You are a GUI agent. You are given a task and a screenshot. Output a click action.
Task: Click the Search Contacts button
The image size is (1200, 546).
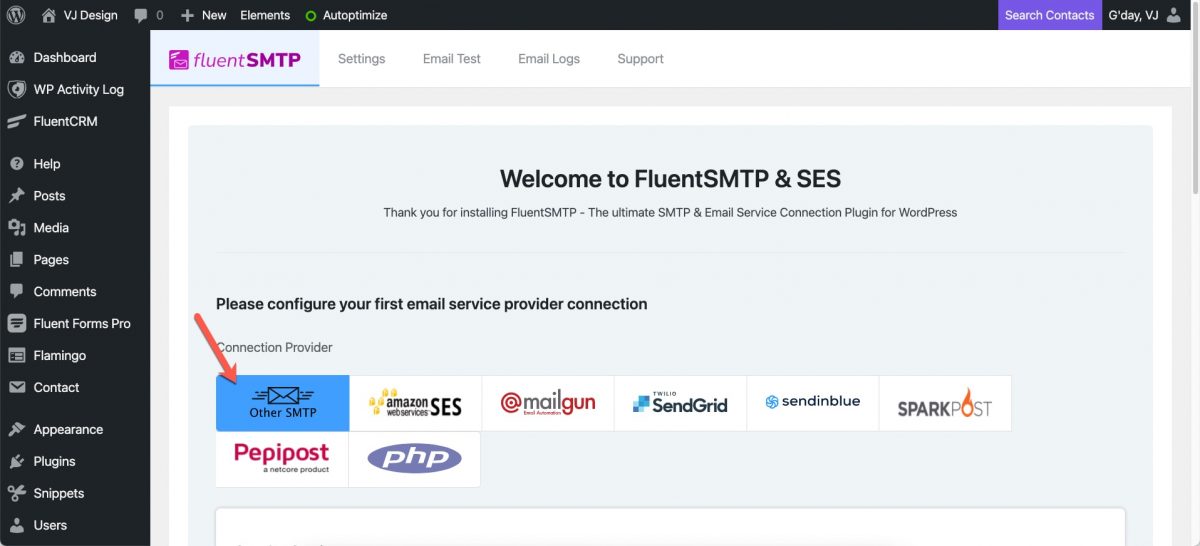point(1049,15)
